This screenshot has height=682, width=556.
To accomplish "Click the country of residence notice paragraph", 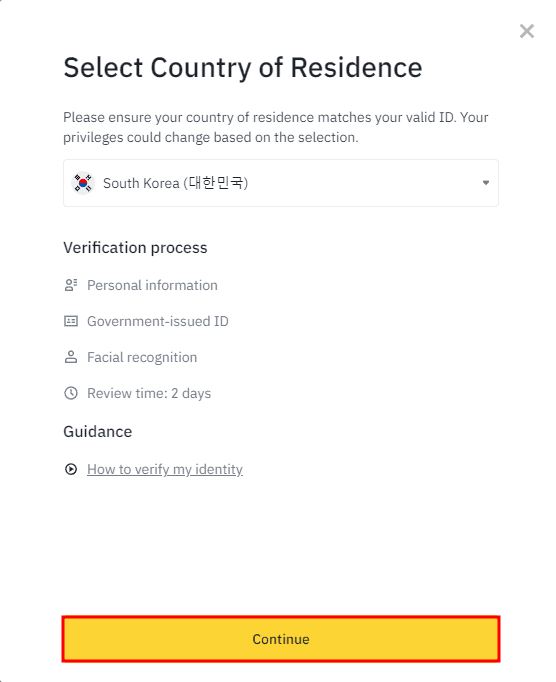I will (276, 127).
